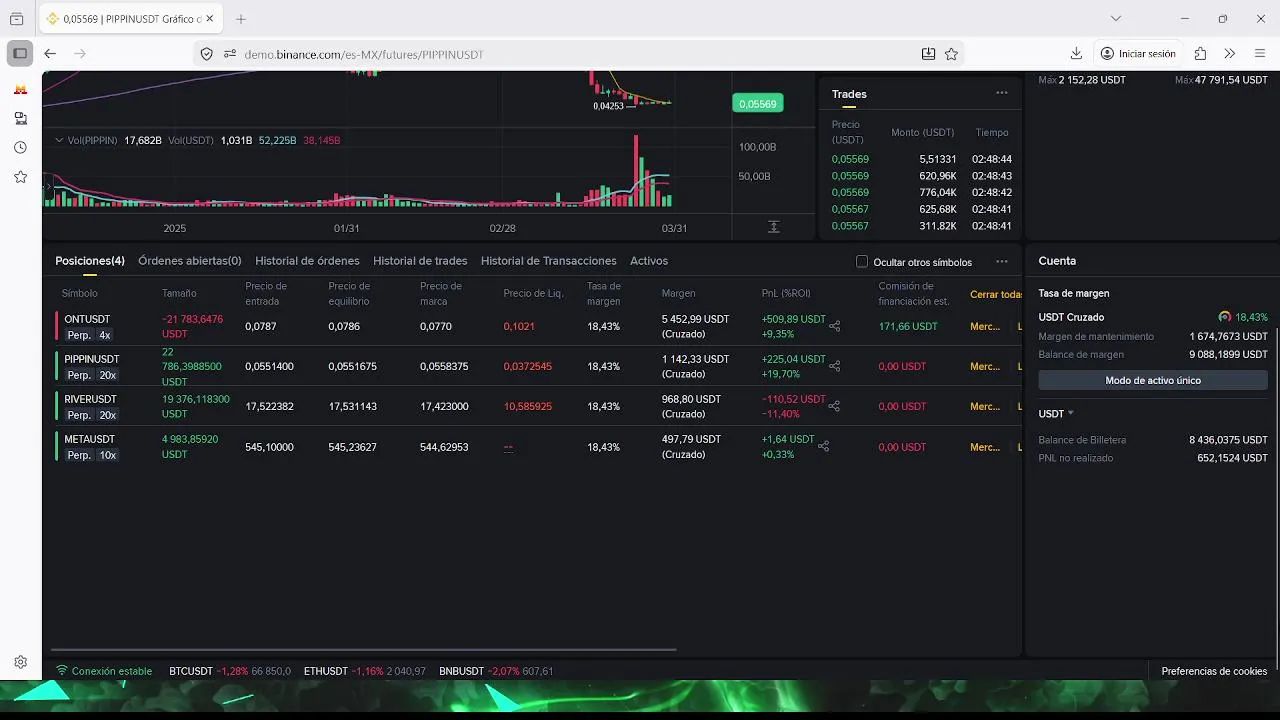Screen dimensions: 1280x720
Task: Click the chart auto-scale icon below price axis
Action: pyautogui.click(x=773, y=227)
